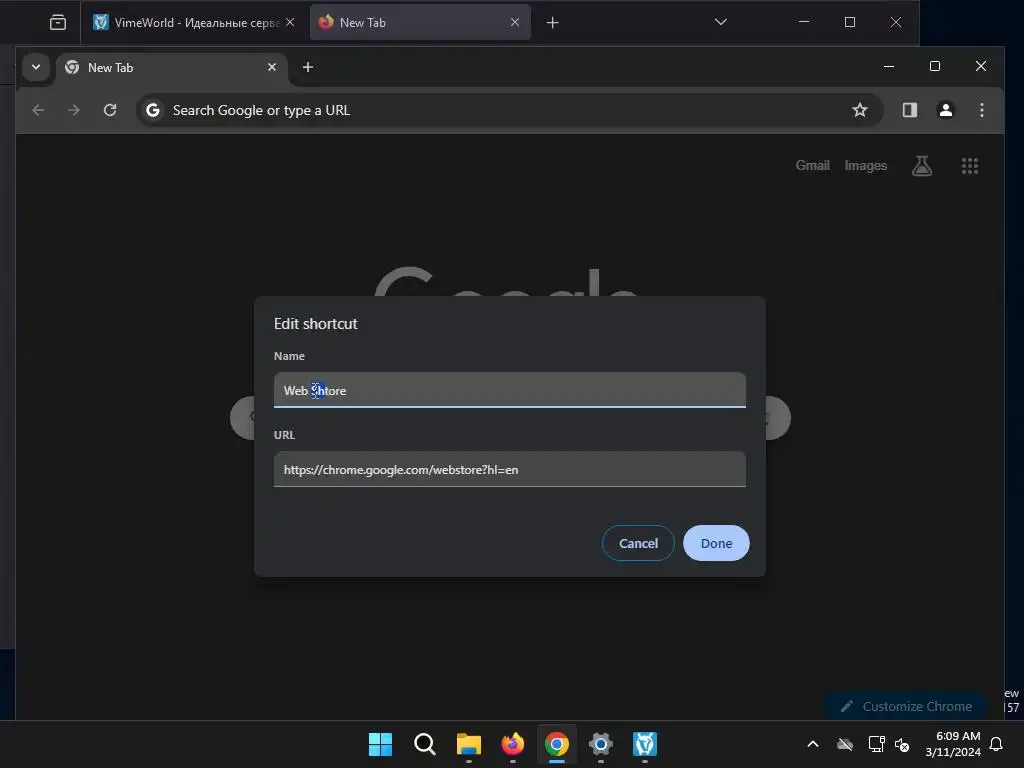Show hidden tray icons

813,744
